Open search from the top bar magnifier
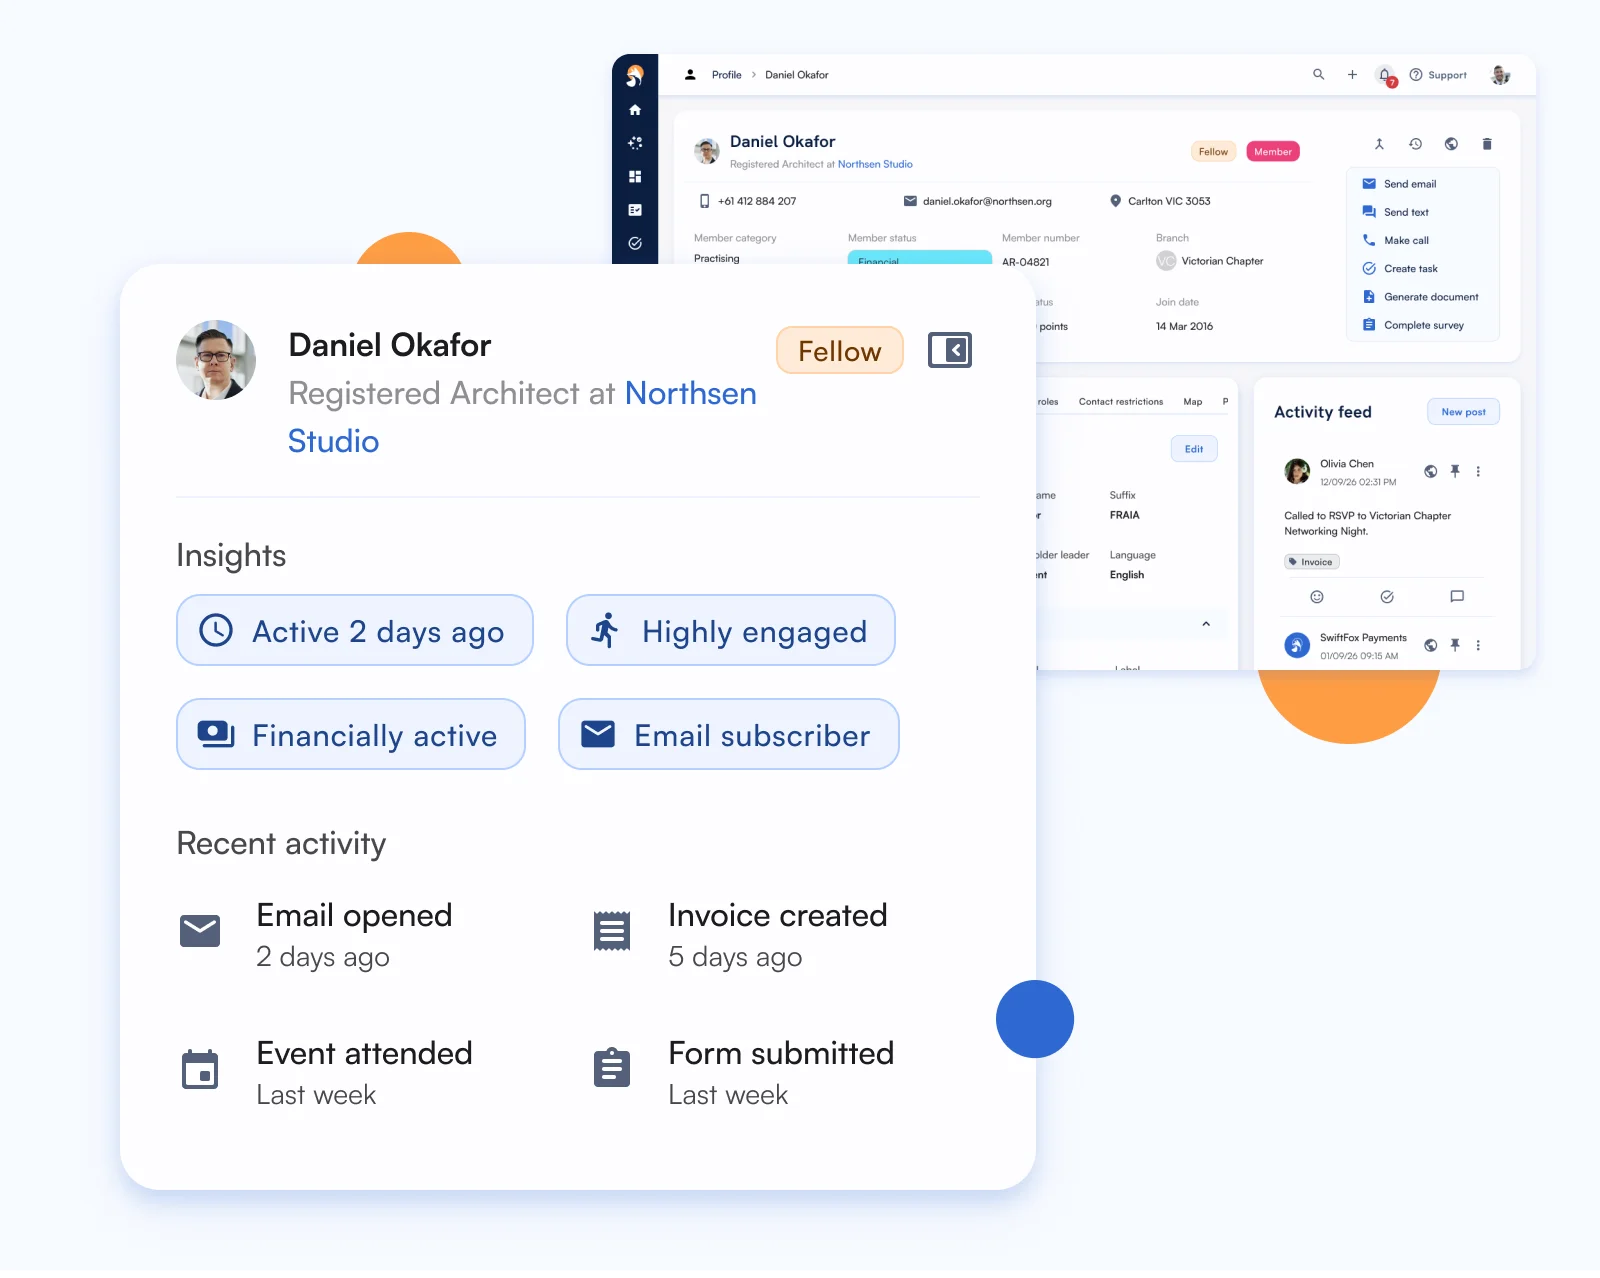Screen dimensions: 1600x1278 coord(1319,74)
